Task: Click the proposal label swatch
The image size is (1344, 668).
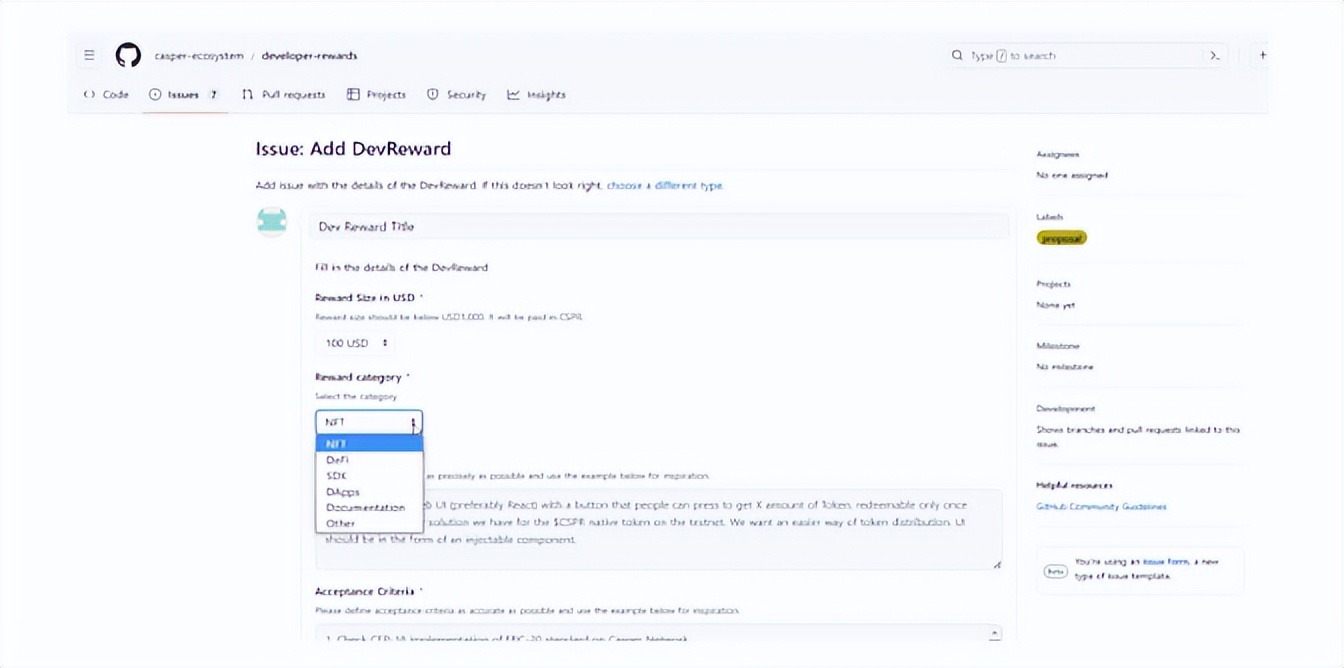Action: [1060, 238]
